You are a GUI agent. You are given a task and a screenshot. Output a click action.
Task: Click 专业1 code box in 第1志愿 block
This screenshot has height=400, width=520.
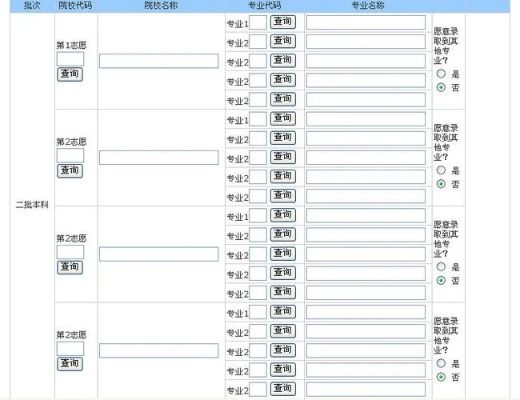[258, 23]
